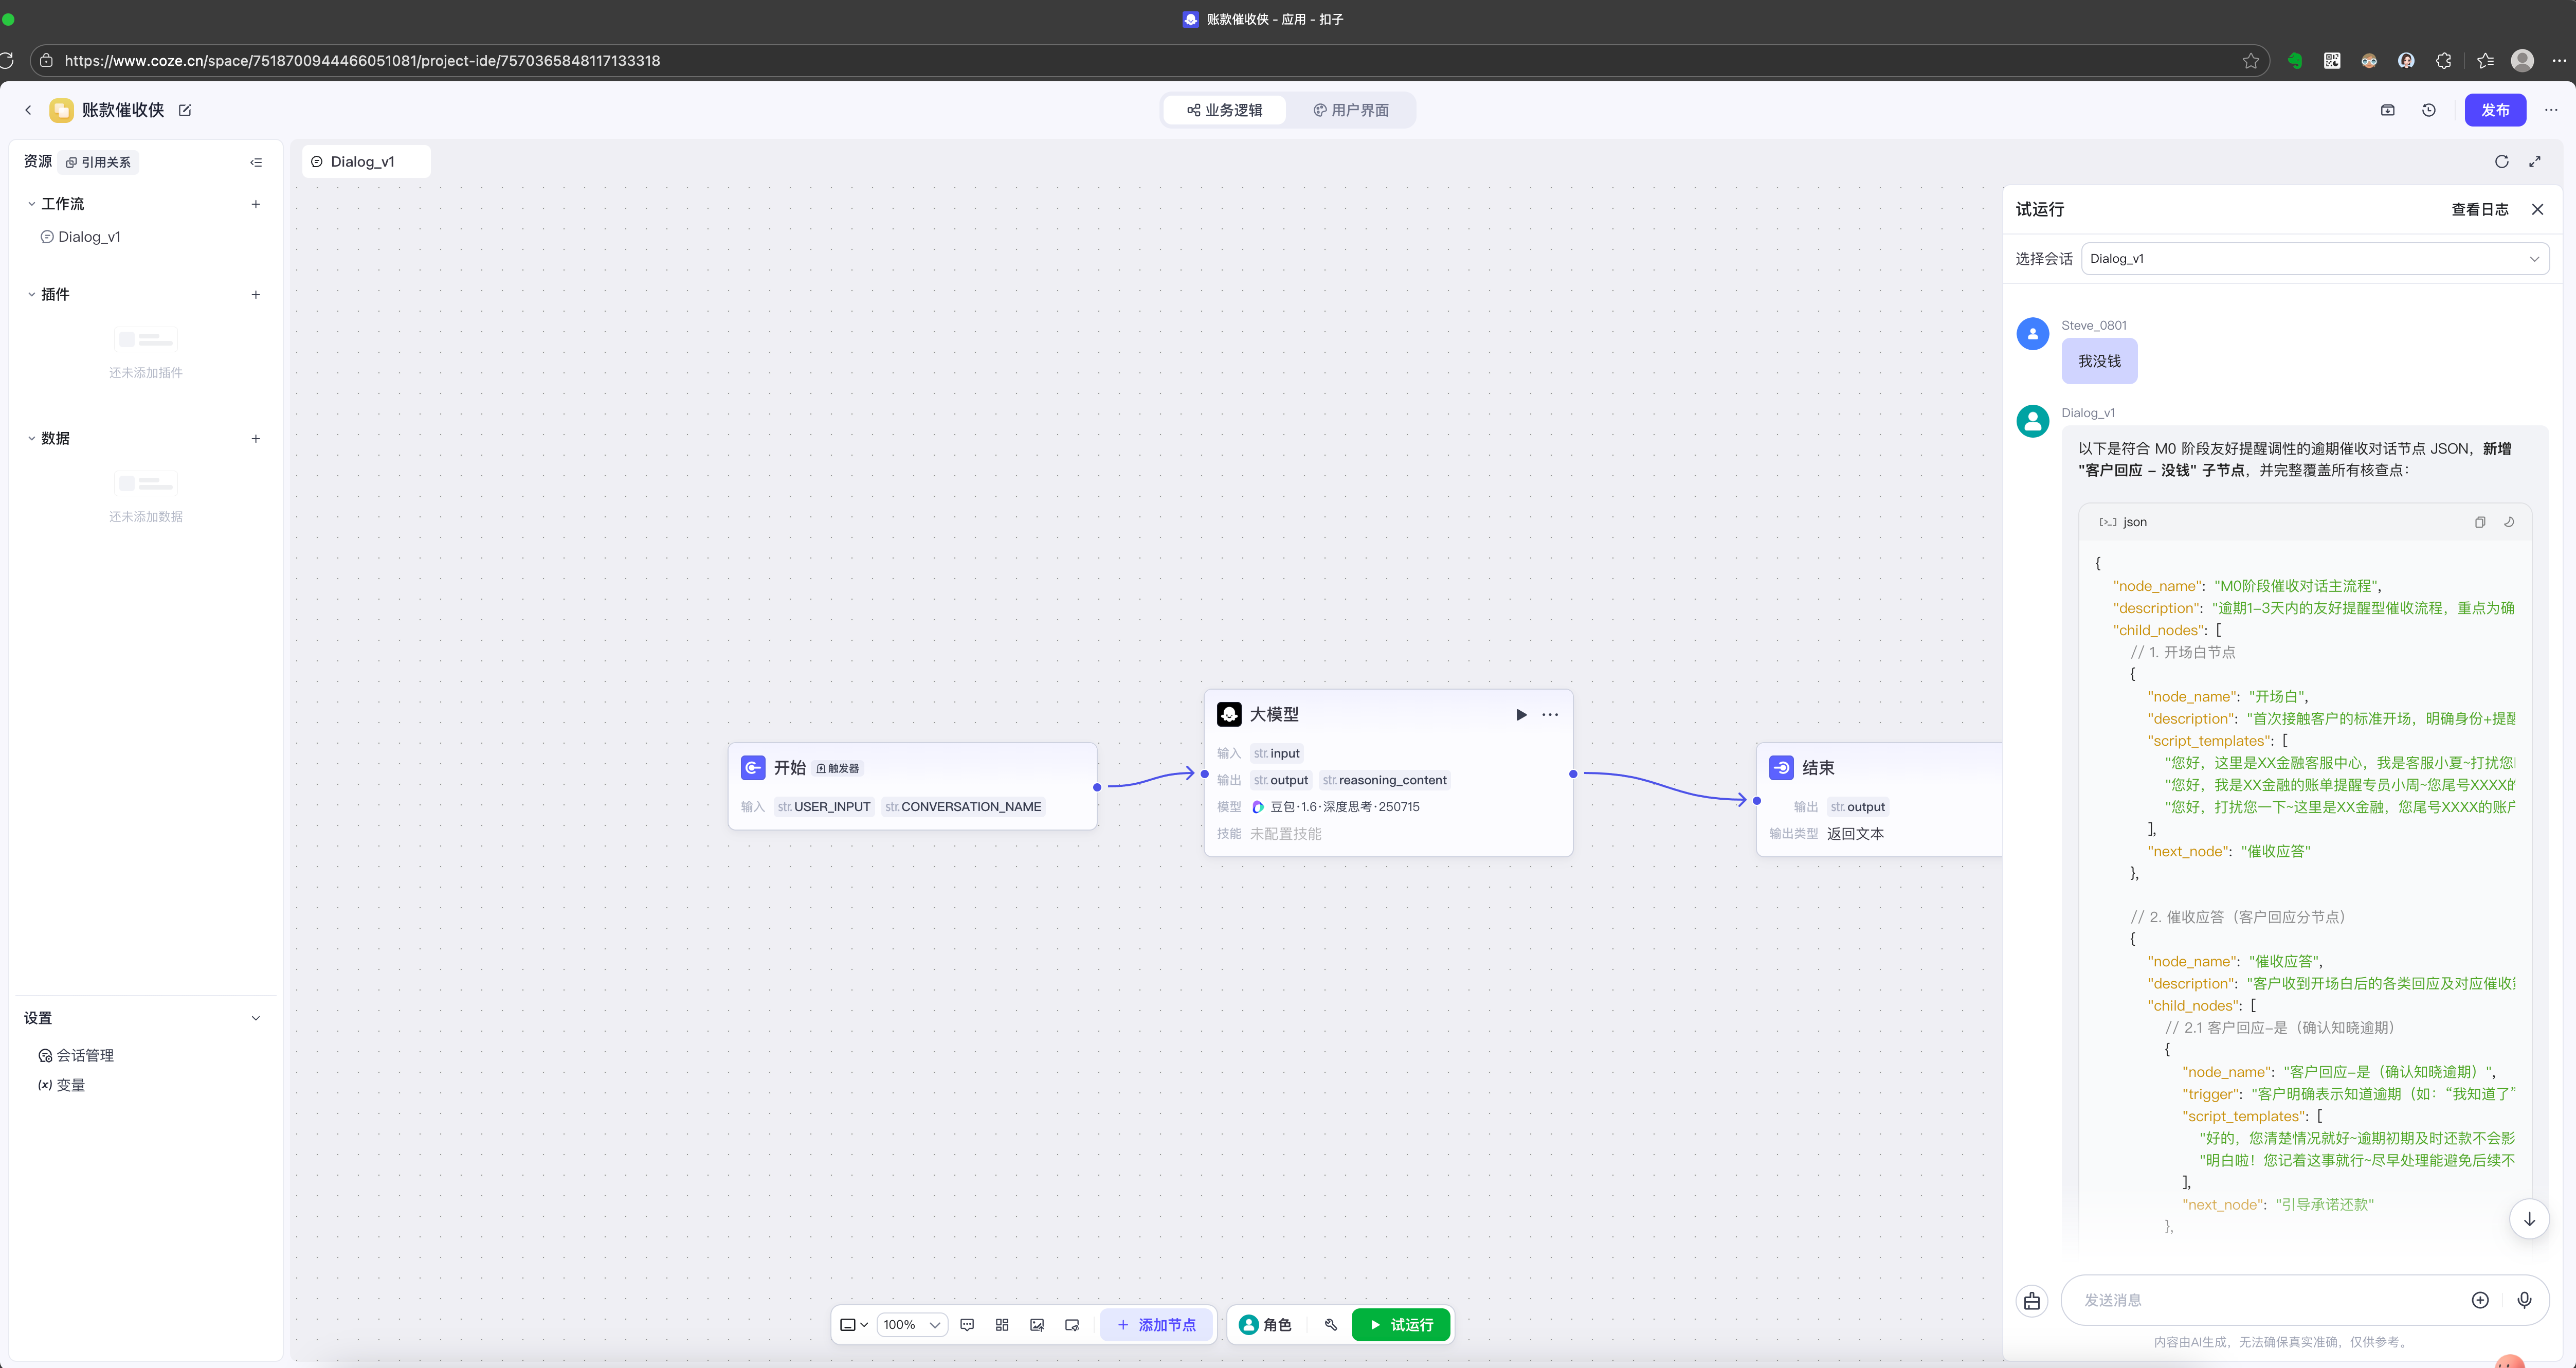Click the 发布 publish button
Screen dimensions: 2576x1368
click(x=2494, y=110)
